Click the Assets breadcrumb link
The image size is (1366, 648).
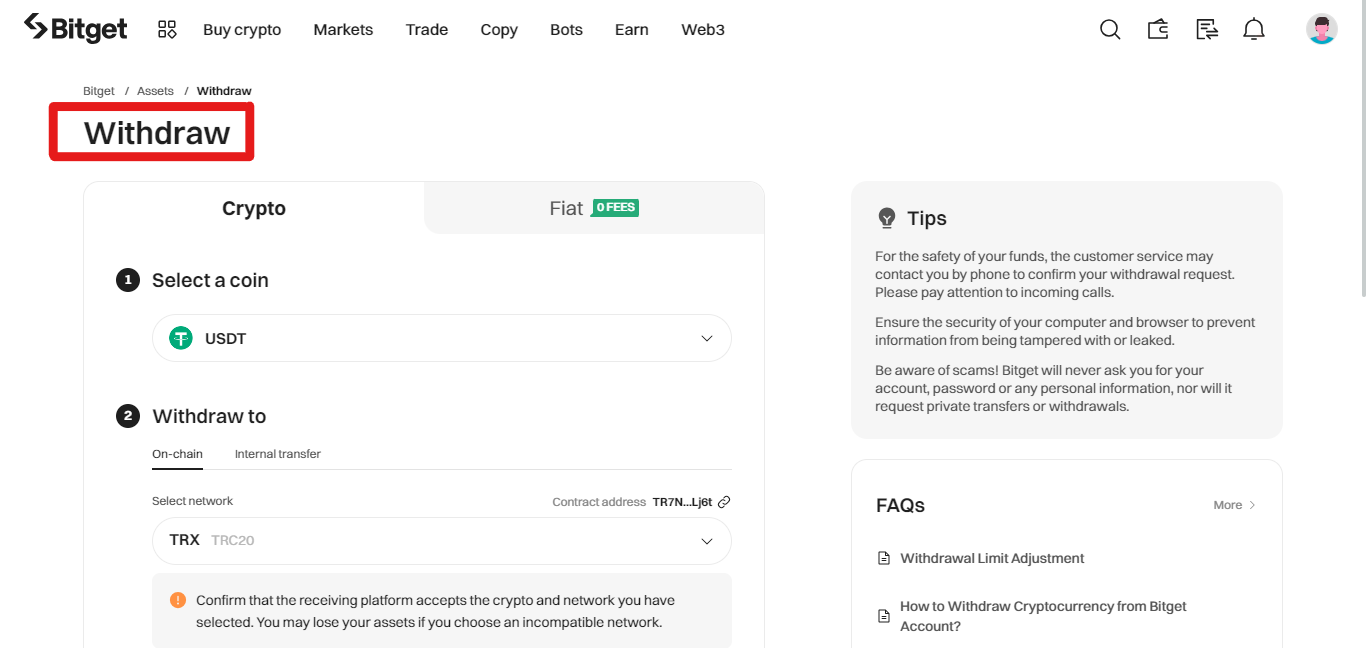[155, 91]
